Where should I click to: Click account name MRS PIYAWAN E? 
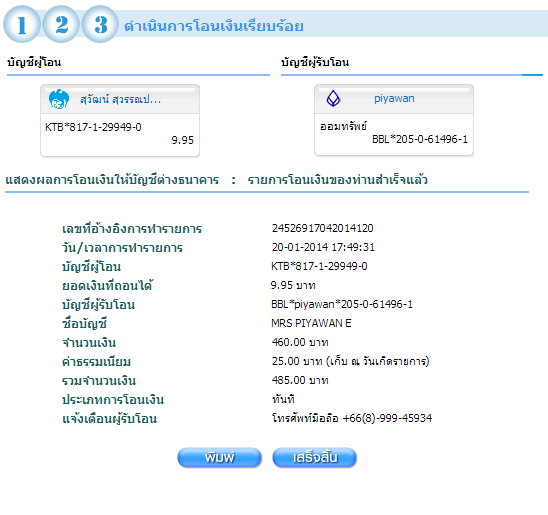(x=311, y=323)
